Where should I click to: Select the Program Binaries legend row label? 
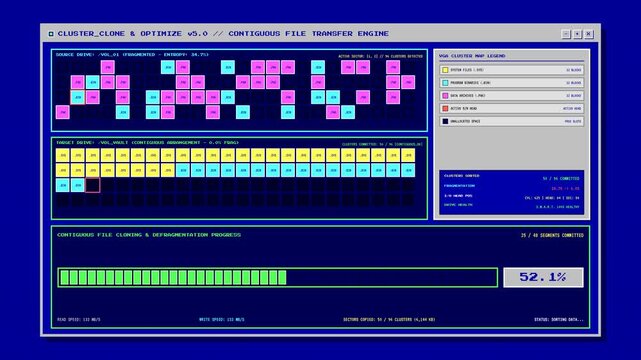click(470, 83)
